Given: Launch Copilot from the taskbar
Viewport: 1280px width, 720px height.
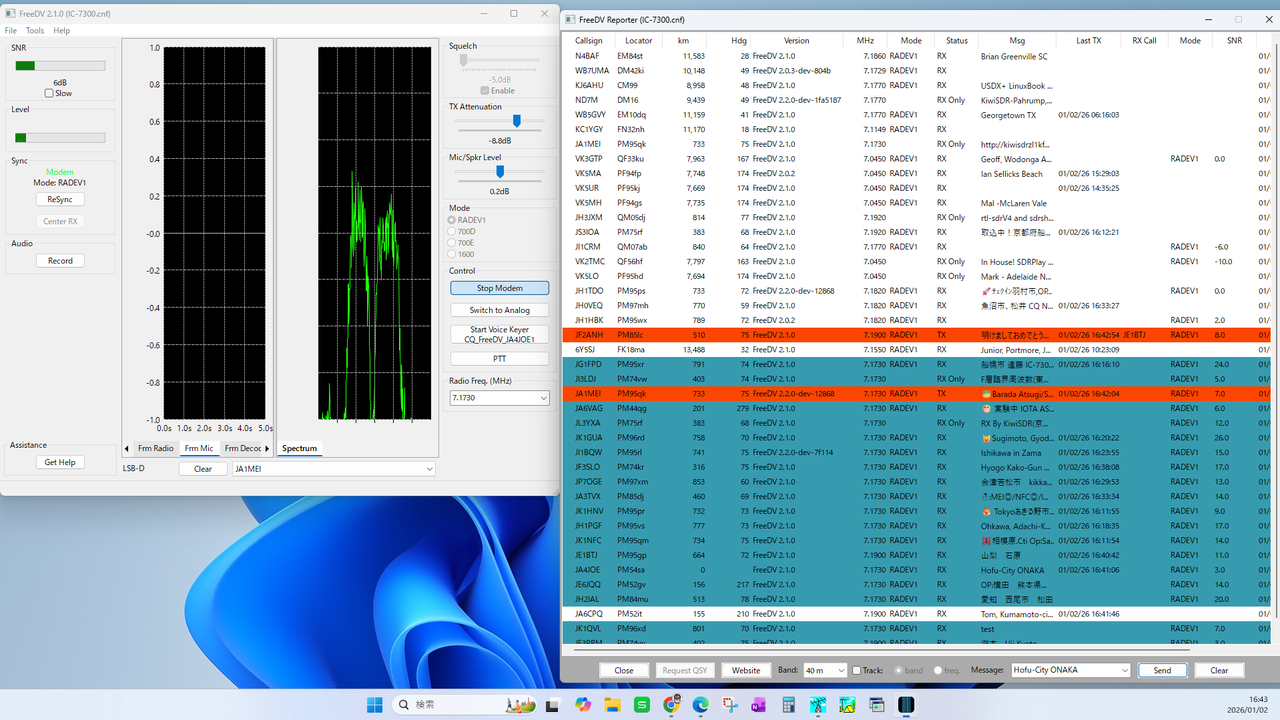Looking at the screenshot, I should 583,705.
